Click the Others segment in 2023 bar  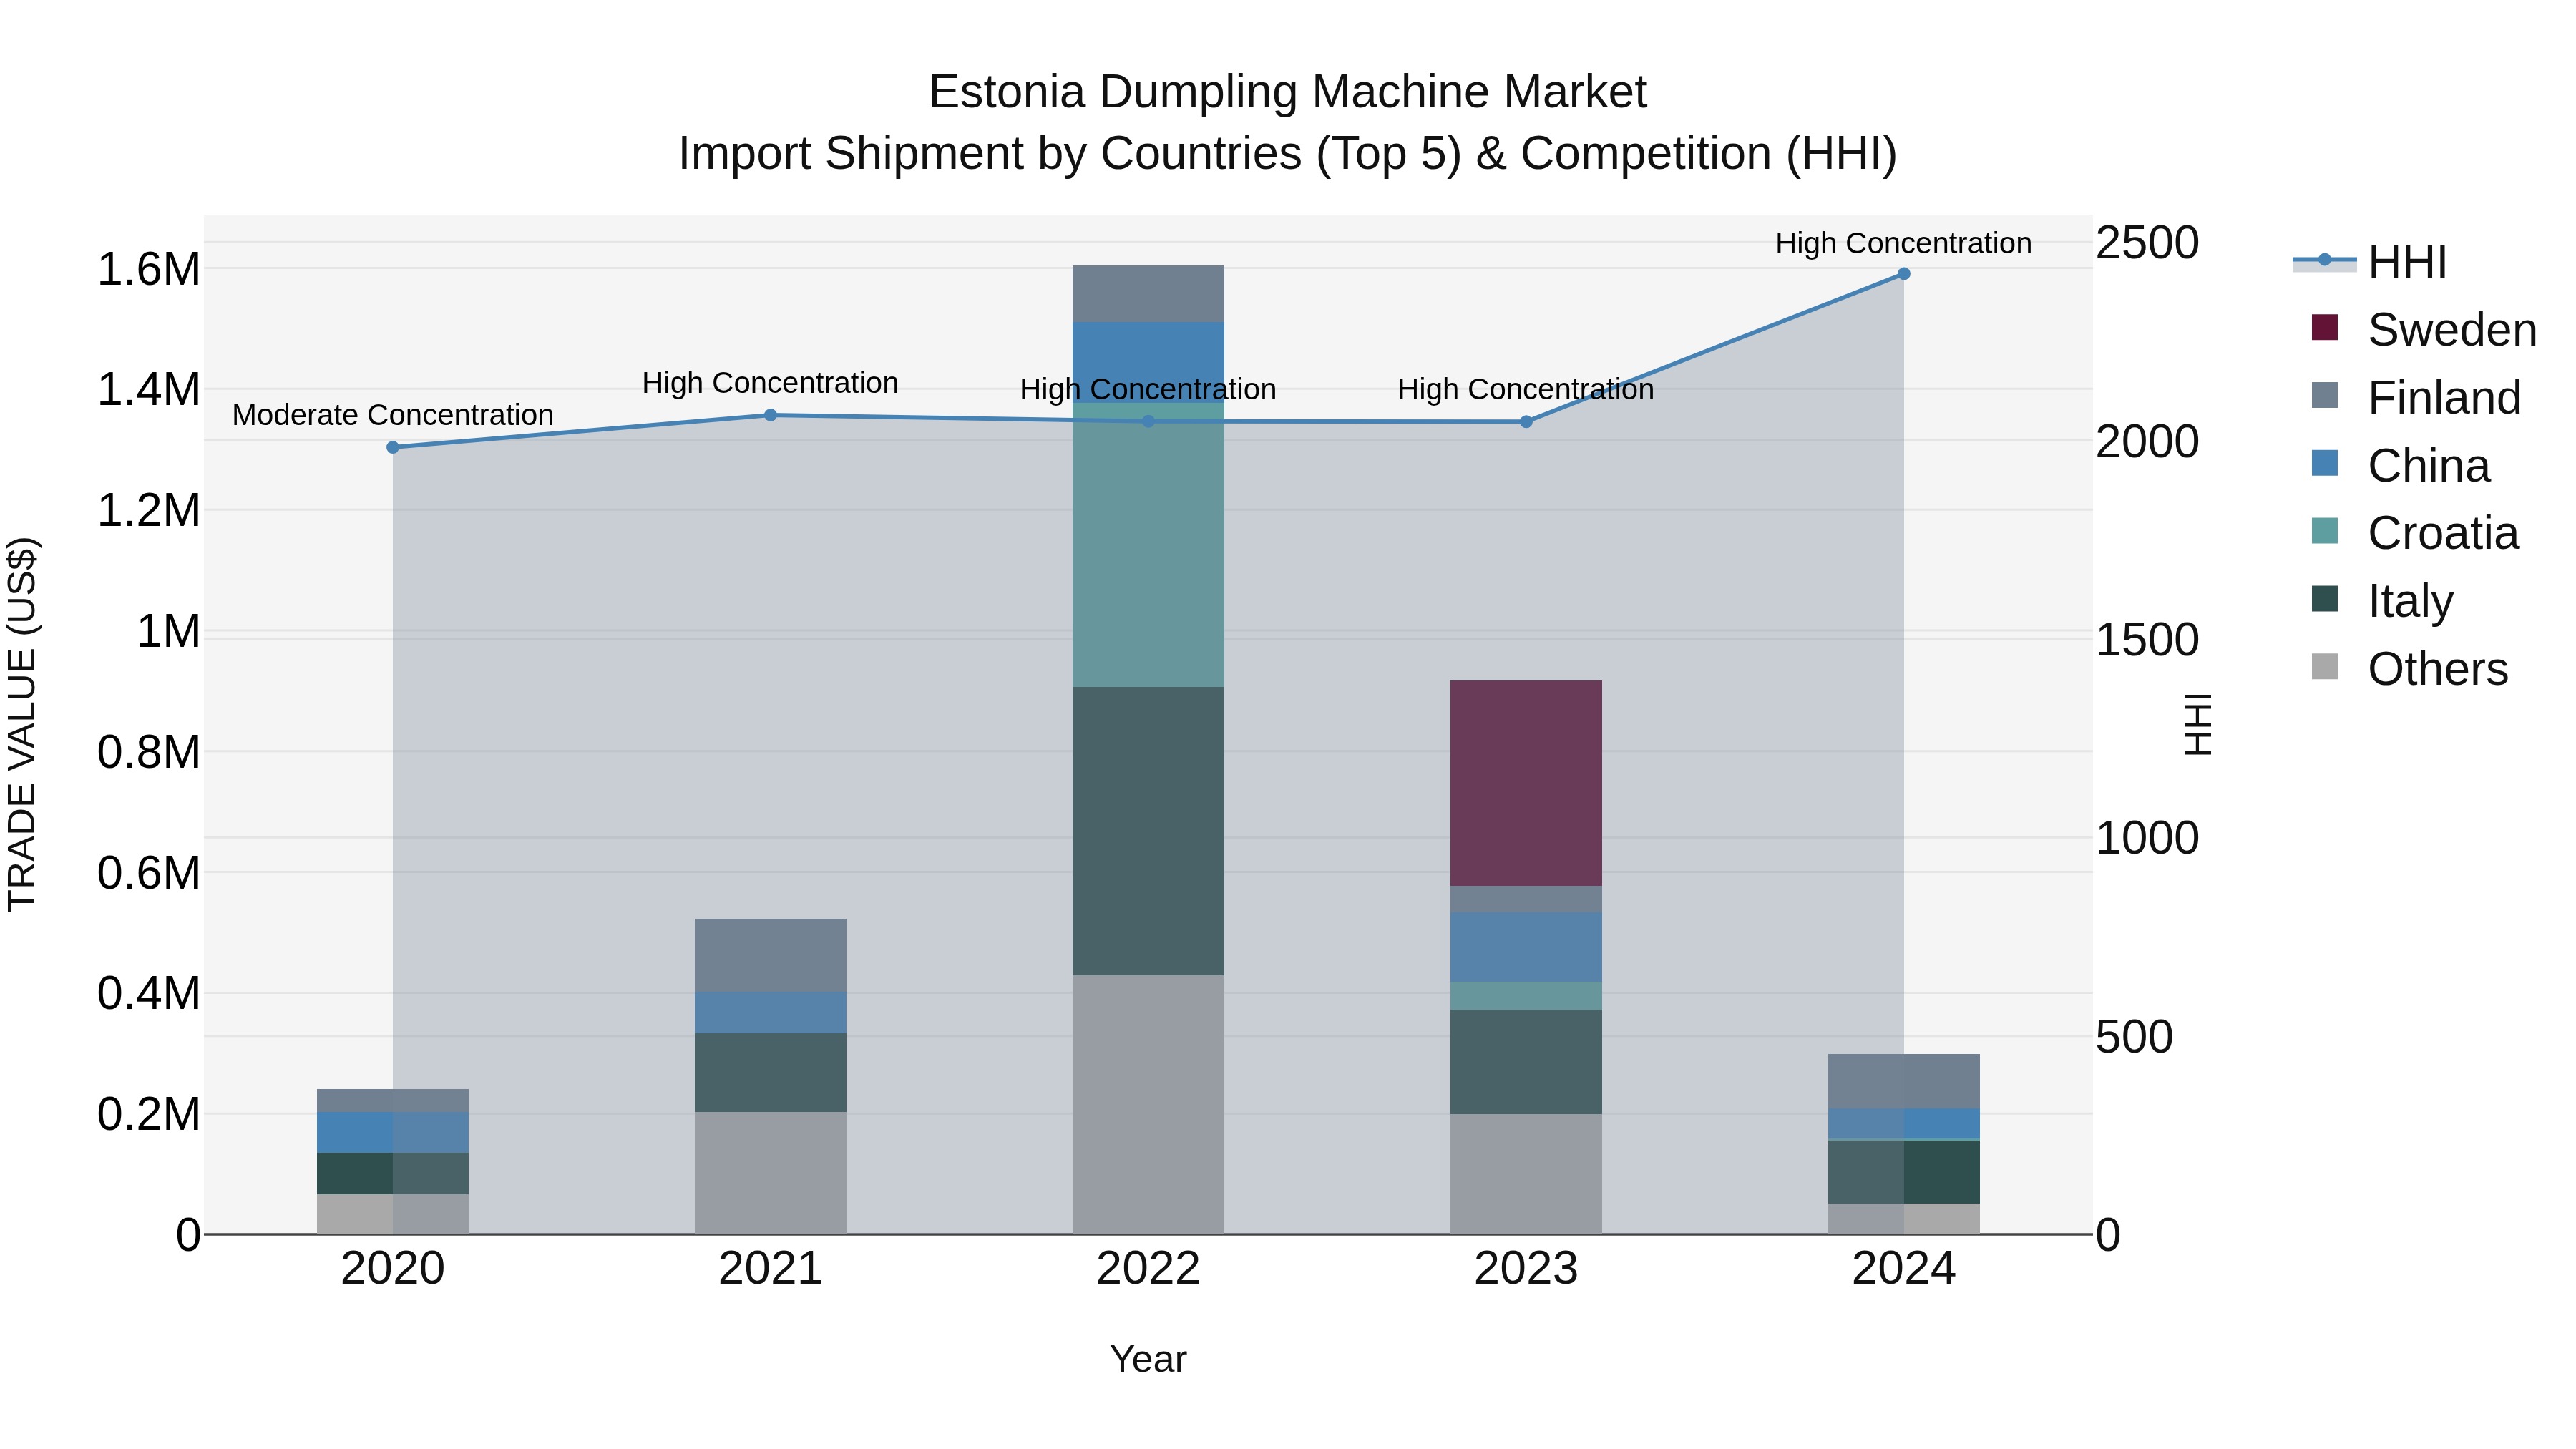coord(1526,1174)
